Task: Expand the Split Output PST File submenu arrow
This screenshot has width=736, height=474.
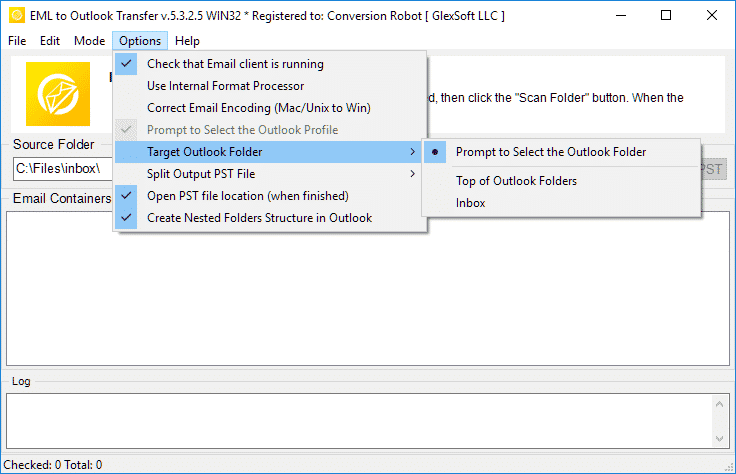Action: 412,174
